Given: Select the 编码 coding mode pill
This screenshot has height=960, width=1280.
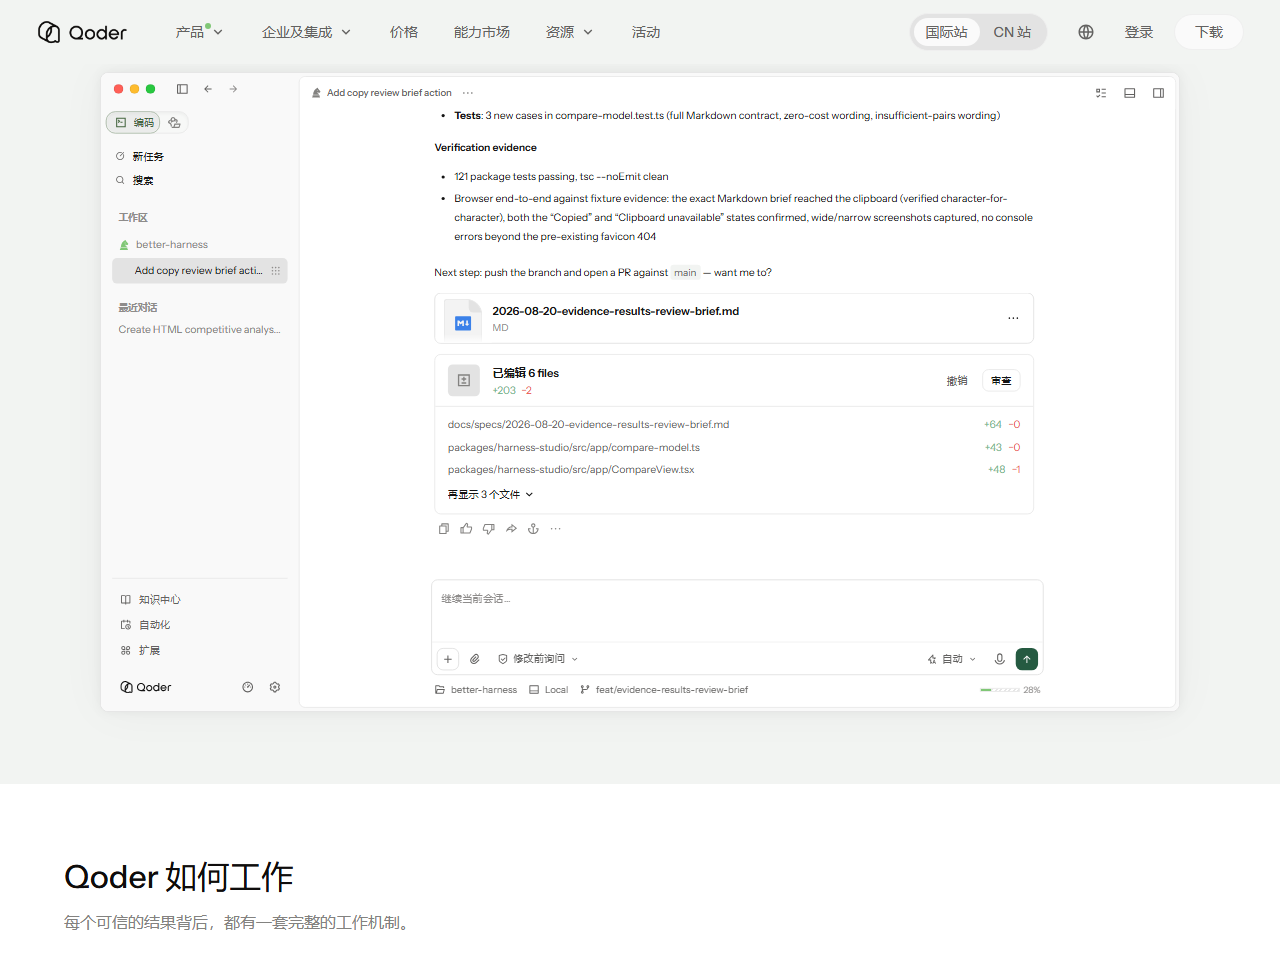Looking at the screenshot, I should coord(134,122).
